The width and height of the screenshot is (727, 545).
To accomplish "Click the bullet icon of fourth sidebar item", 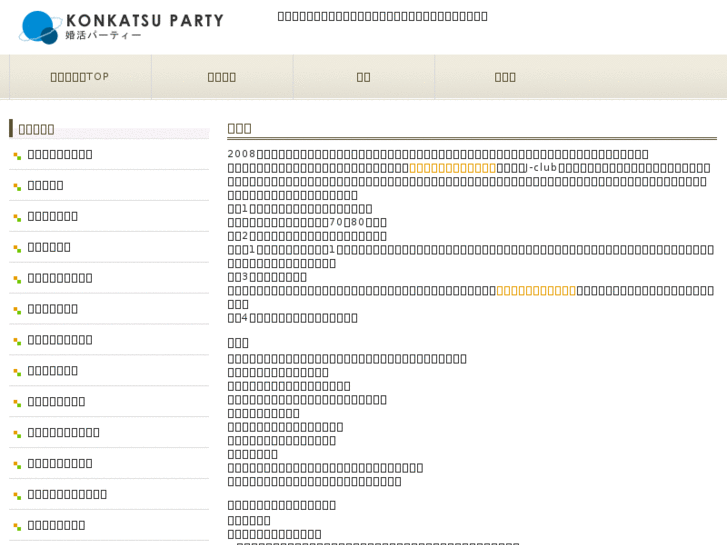I will click(x=17, y=248).
